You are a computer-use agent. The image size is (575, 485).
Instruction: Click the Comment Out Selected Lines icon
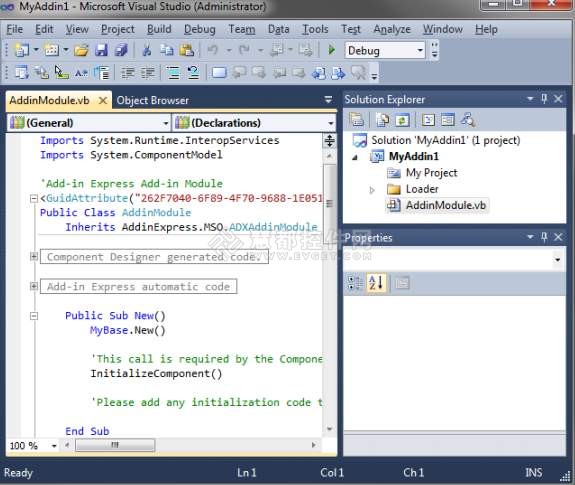point(173,73)
